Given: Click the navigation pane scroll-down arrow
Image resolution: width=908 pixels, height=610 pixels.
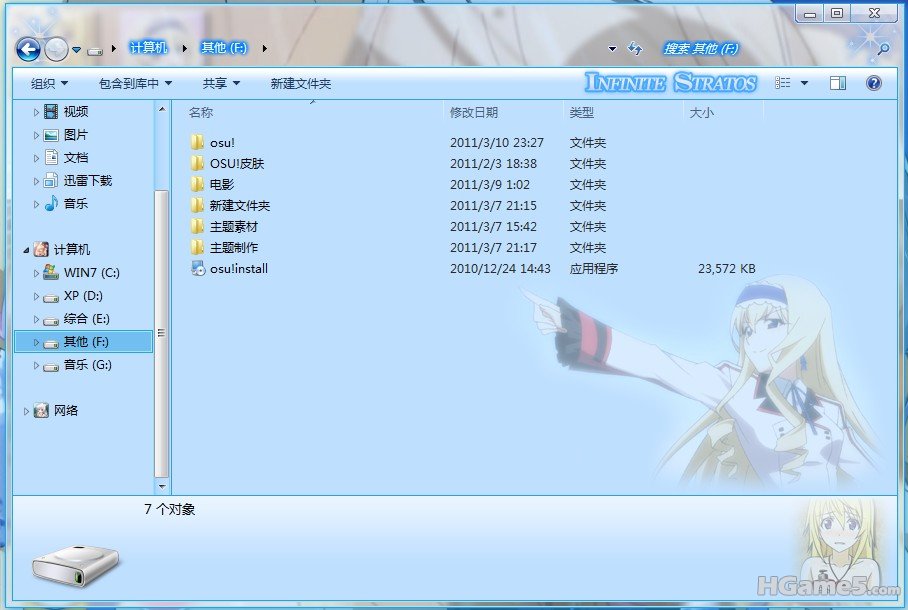Looking at the screenshot, I should pyautogui.click(x=162, y=487).
